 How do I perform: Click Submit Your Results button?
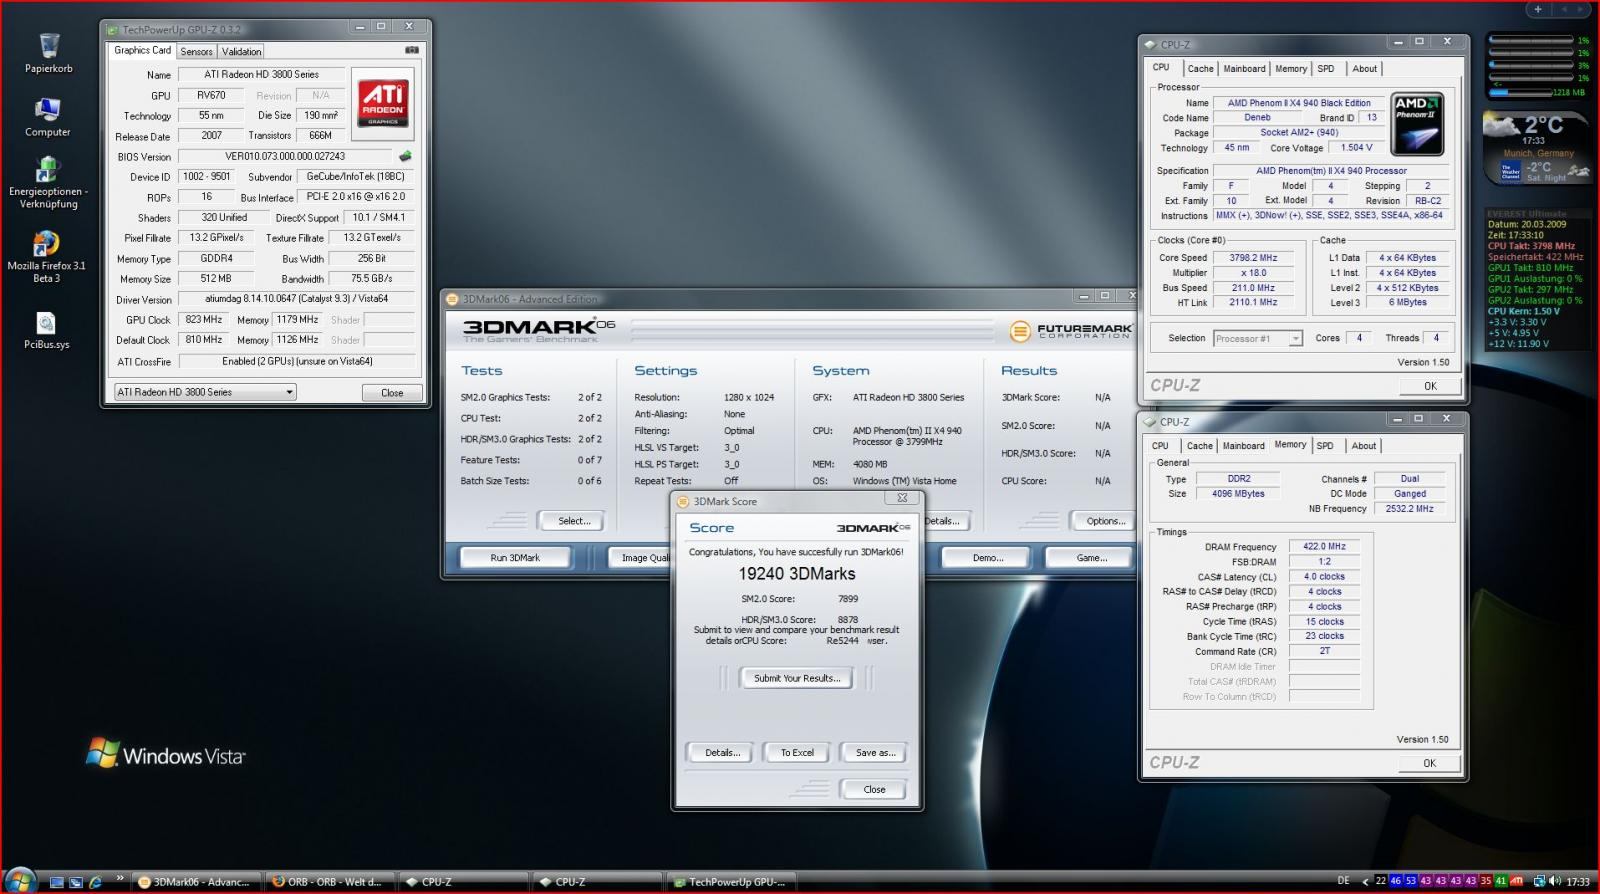(x=796, y=678)
